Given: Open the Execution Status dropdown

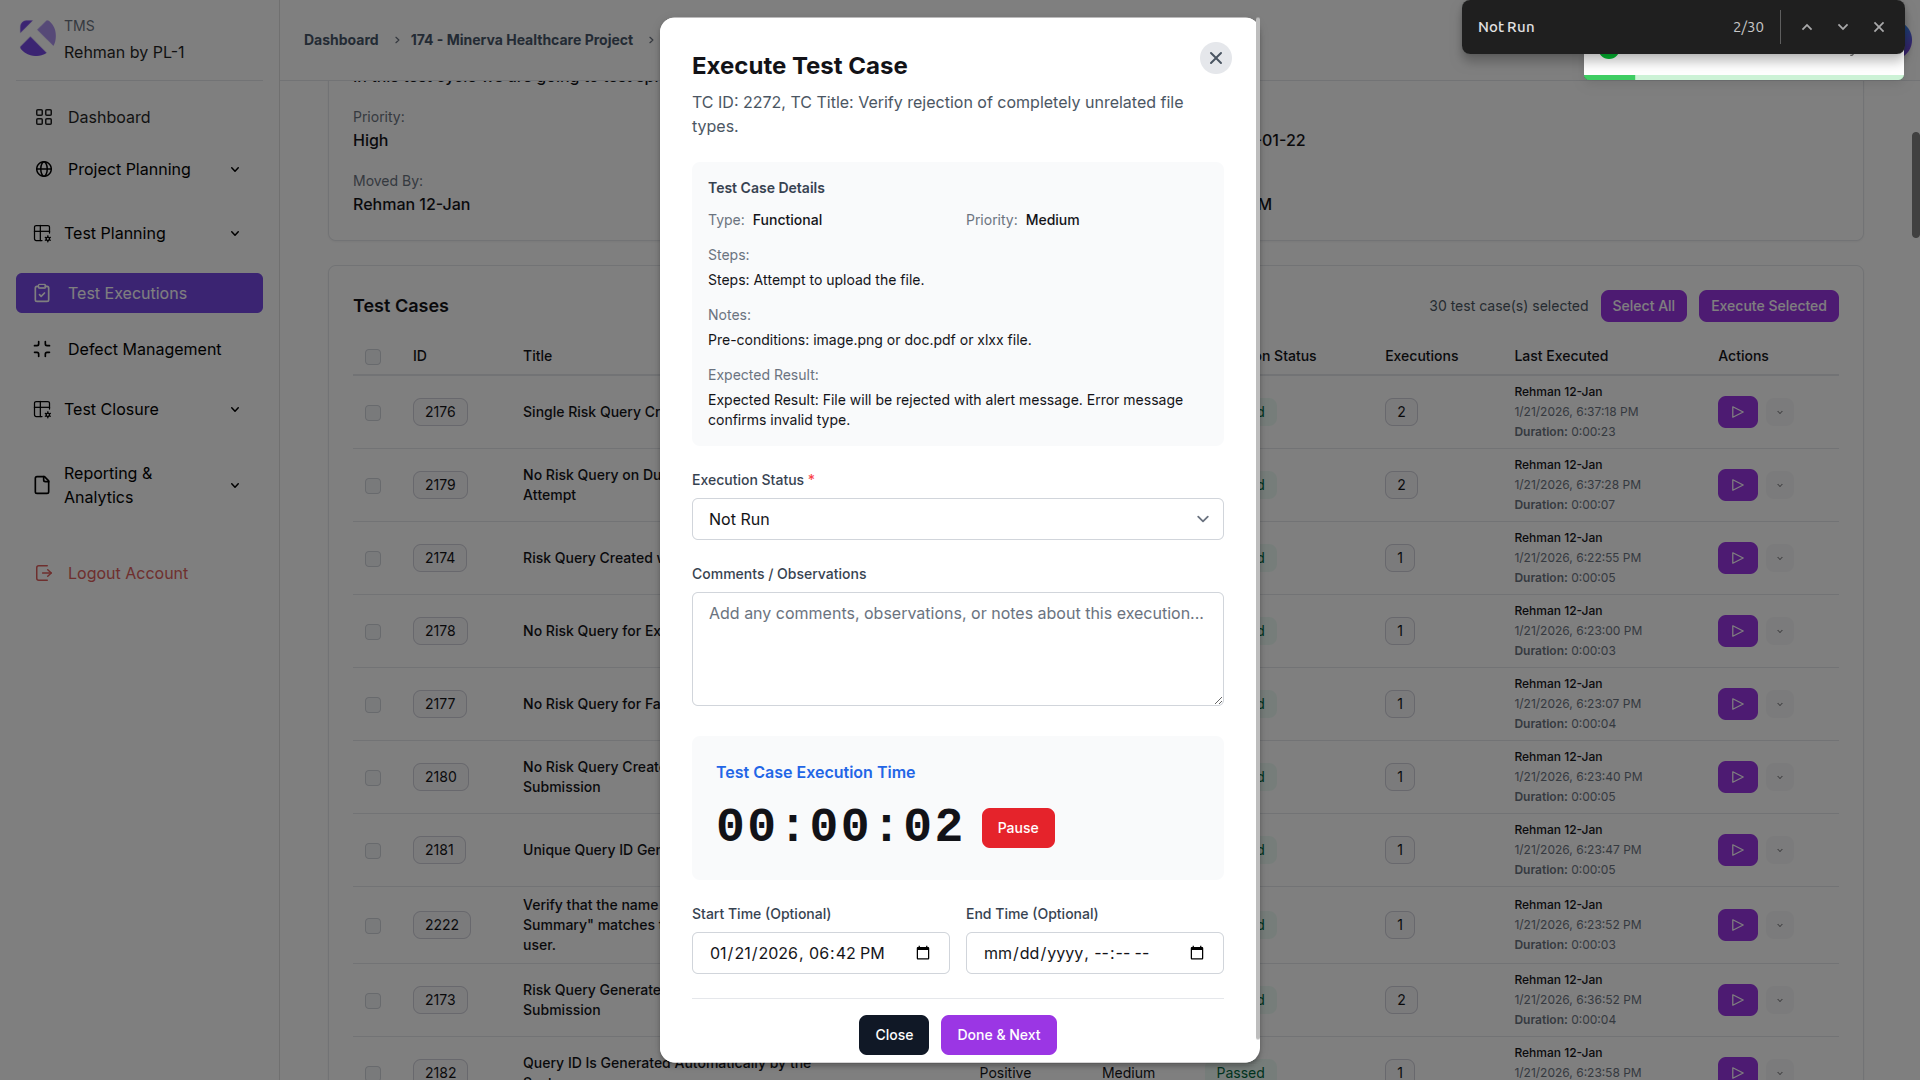Looking at the screenshot, I should pos(957,519).
